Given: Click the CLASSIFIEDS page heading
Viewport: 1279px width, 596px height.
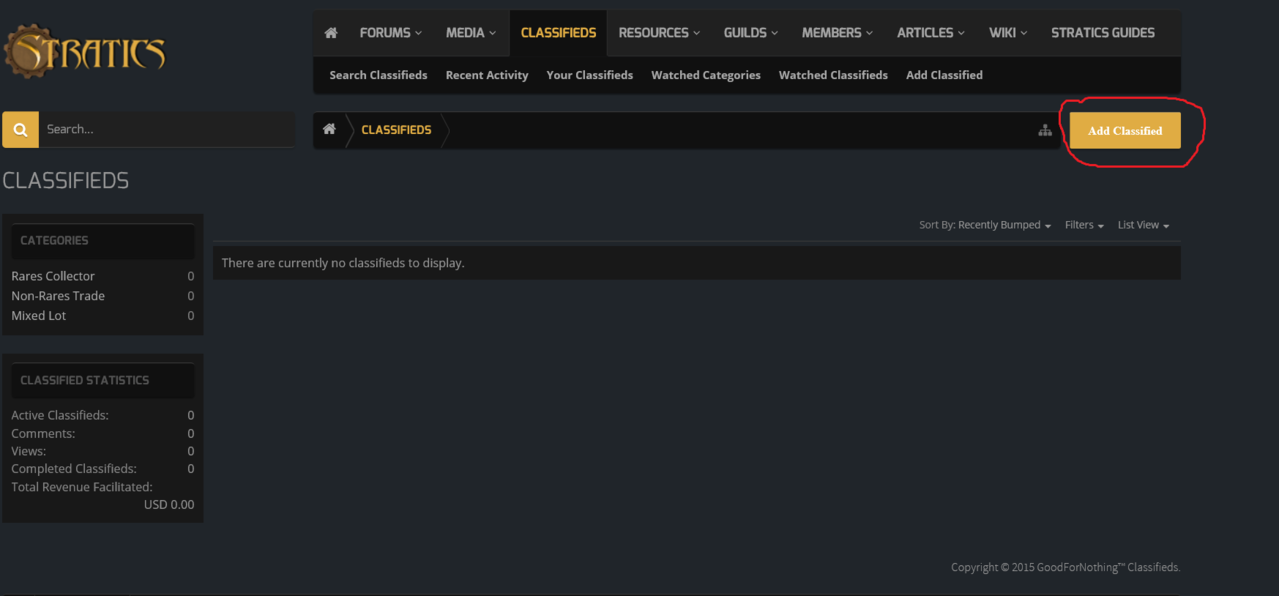Looking at the screenshot, I should click(x=66, y=181).
